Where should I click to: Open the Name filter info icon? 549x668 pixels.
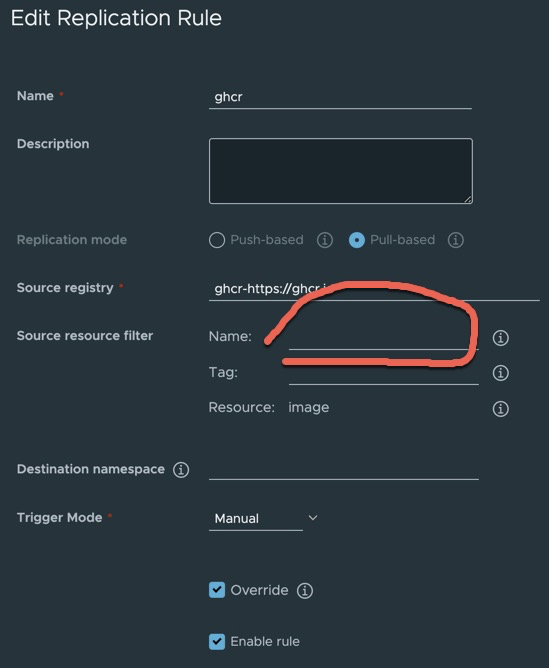(x=500, y=338)
